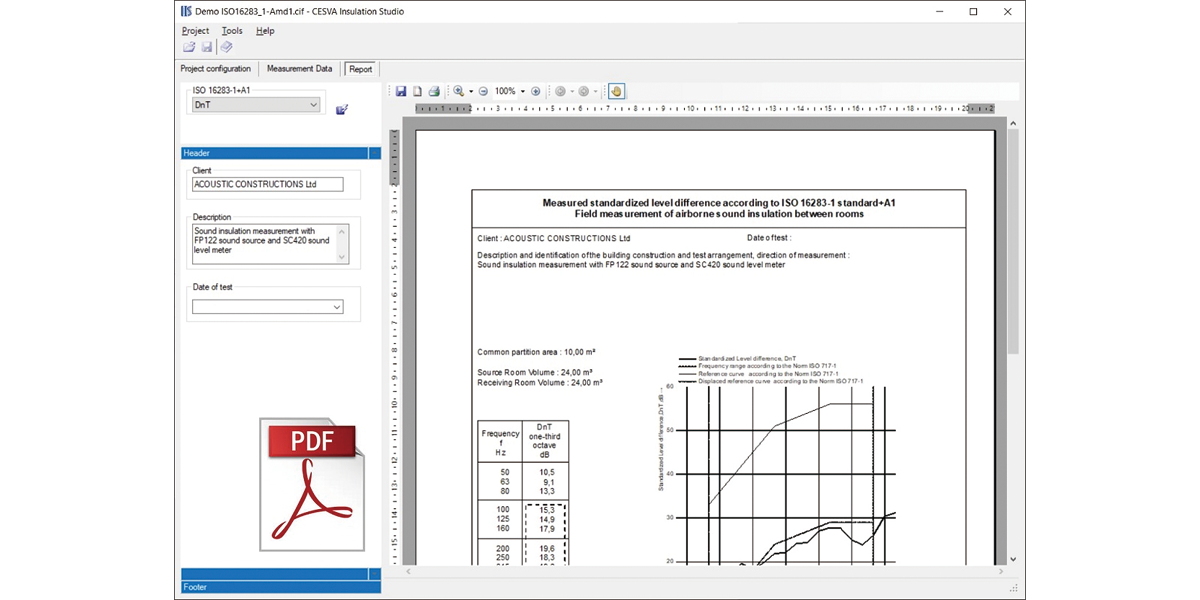Click the book icon in top toolbar

click(226, 47)
